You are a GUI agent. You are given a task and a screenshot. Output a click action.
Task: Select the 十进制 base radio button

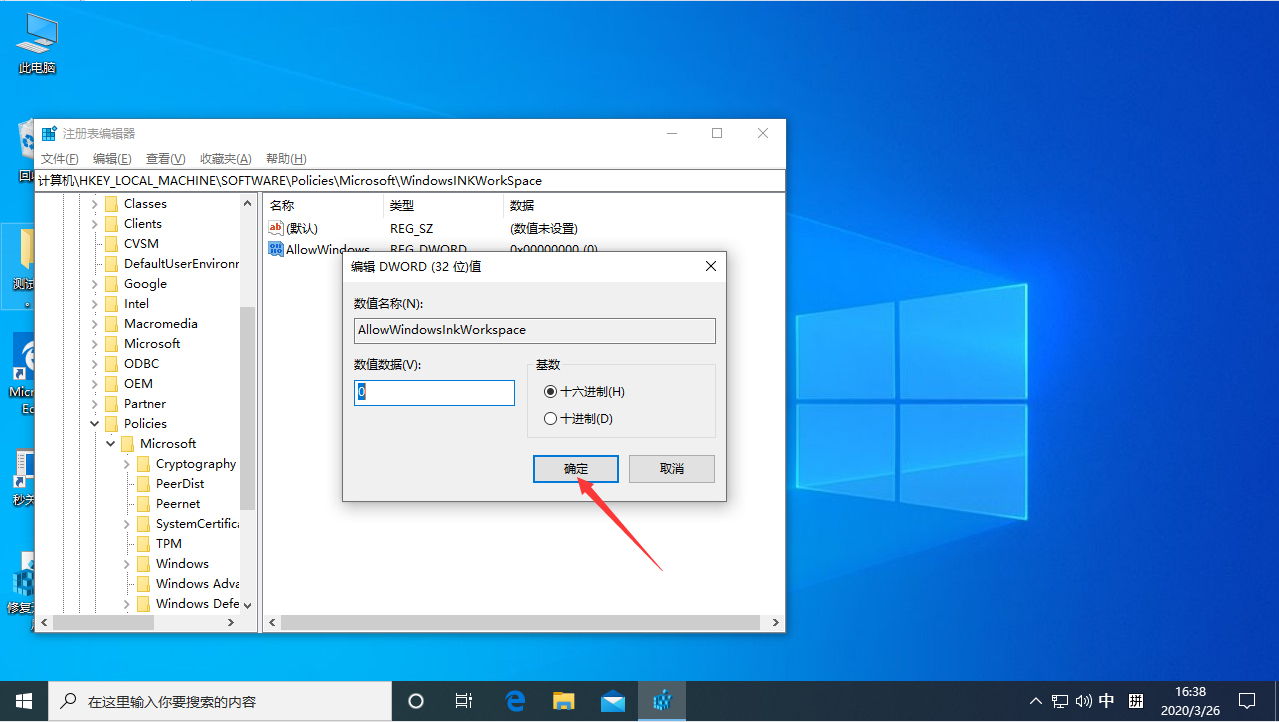pyautogui.click(x=550, y=418)
